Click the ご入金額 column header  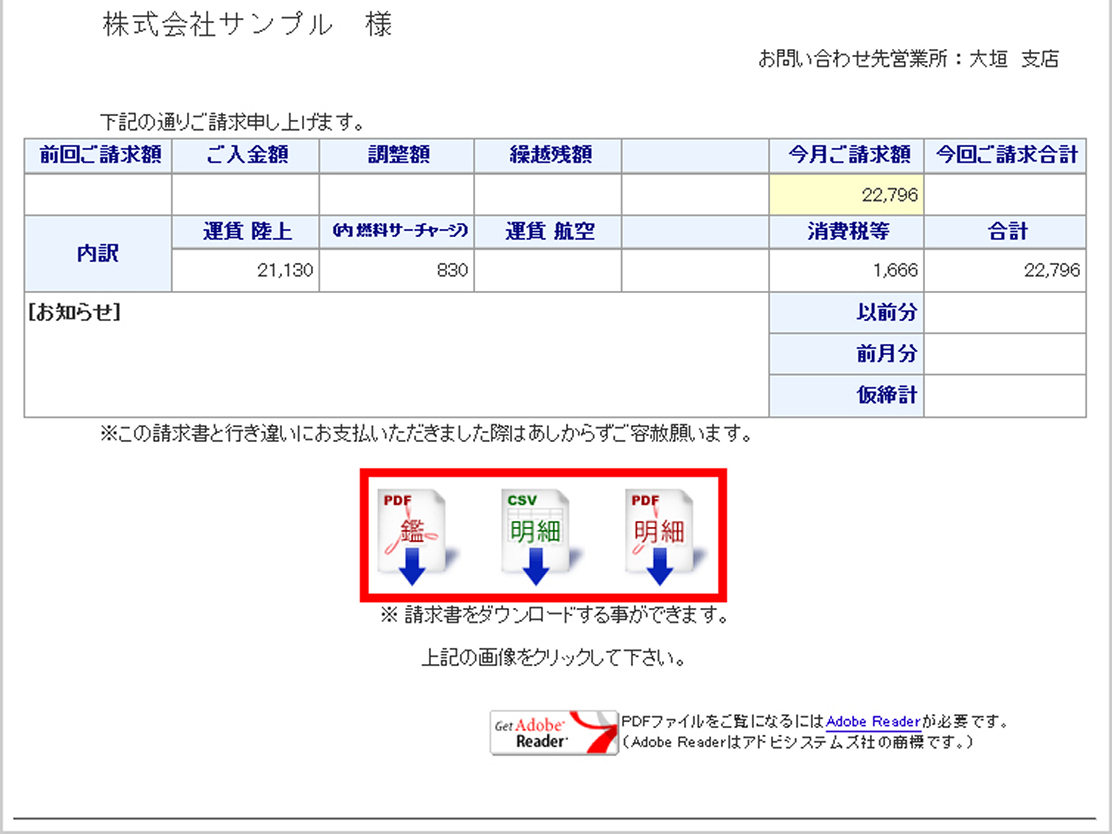[245, 155]
